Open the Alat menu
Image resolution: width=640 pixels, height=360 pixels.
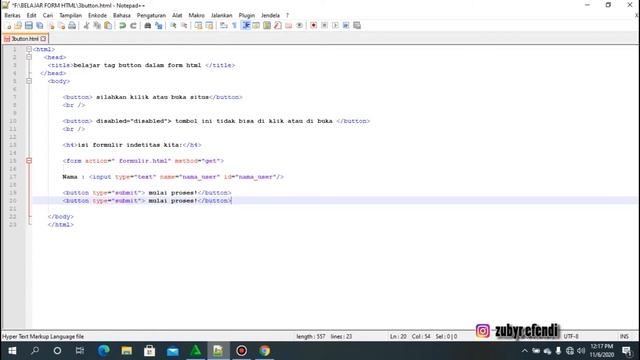tap(177, 16)
